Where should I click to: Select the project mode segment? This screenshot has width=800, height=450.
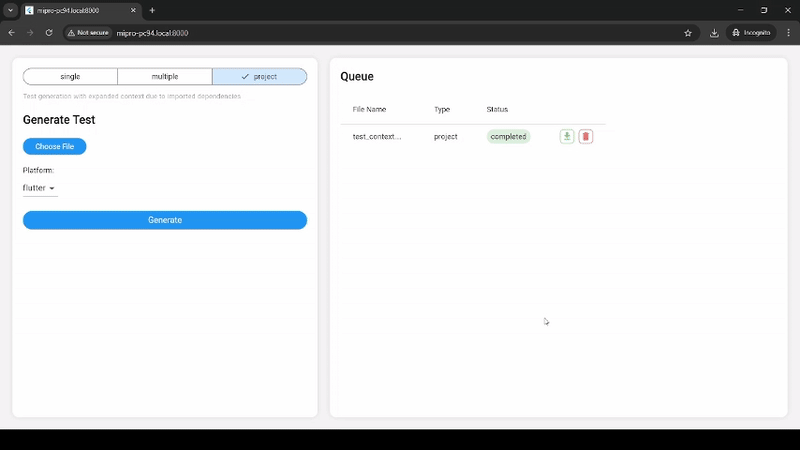tap(260, 77)
